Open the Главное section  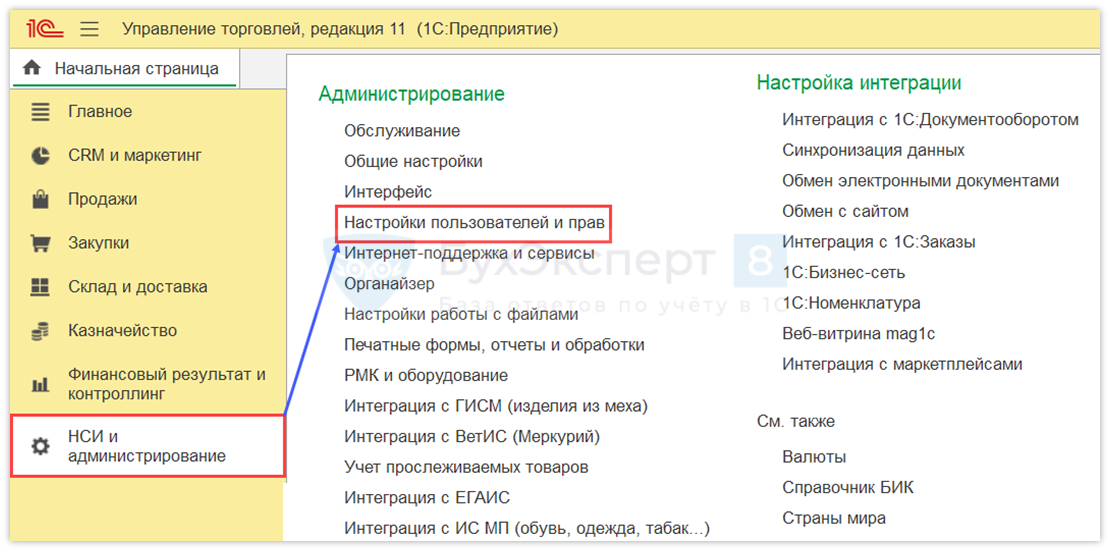(147, 112)
